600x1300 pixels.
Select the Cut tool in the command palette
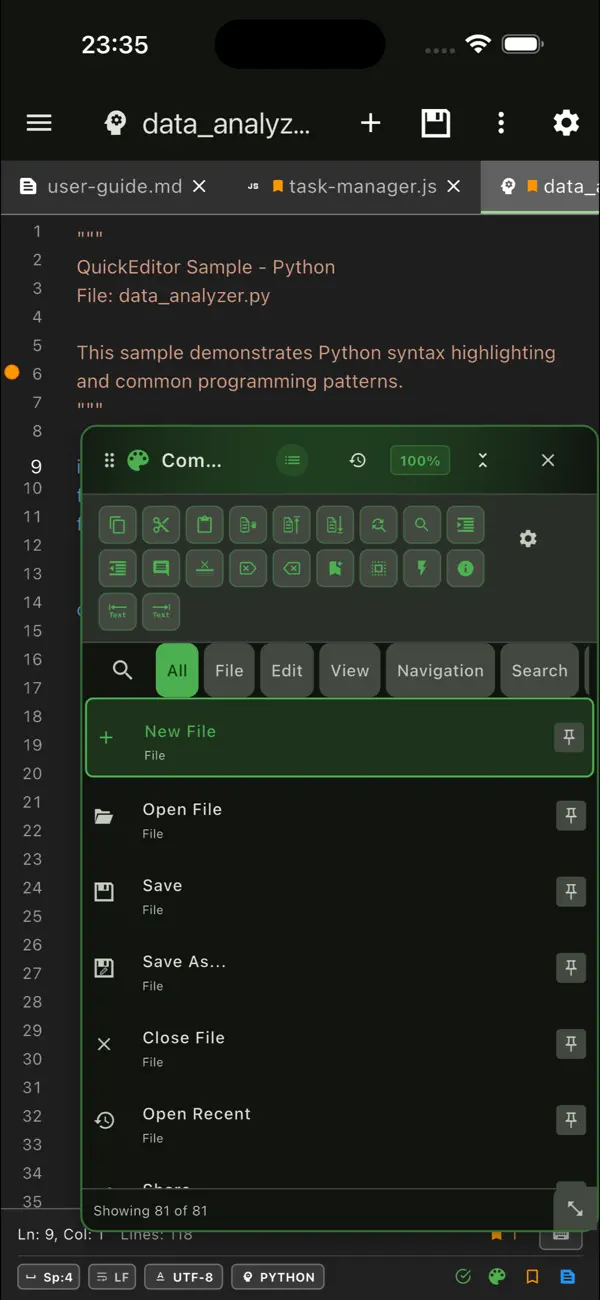[x=161, y=525]
